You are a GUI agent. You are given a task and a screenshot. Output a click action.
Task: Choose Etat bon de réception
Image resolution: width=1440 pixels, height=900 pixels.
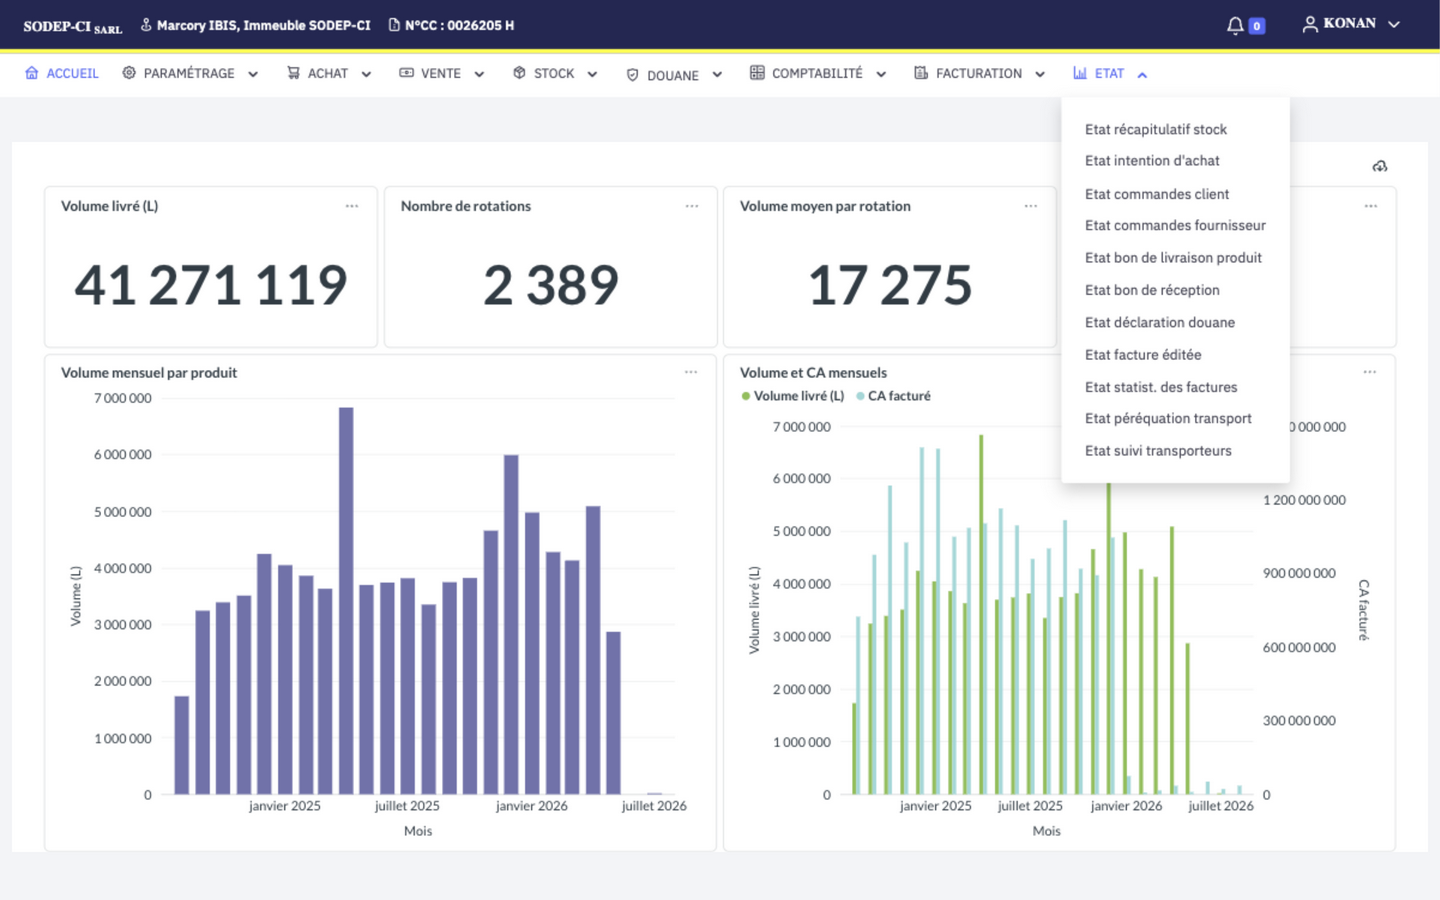pyautogui.click(x=1152, y=290)
